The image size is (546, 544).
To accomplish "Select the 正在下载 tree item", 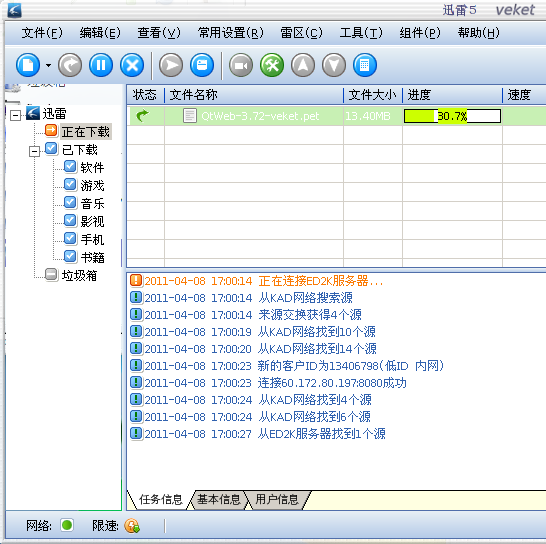I will (86, 132).
